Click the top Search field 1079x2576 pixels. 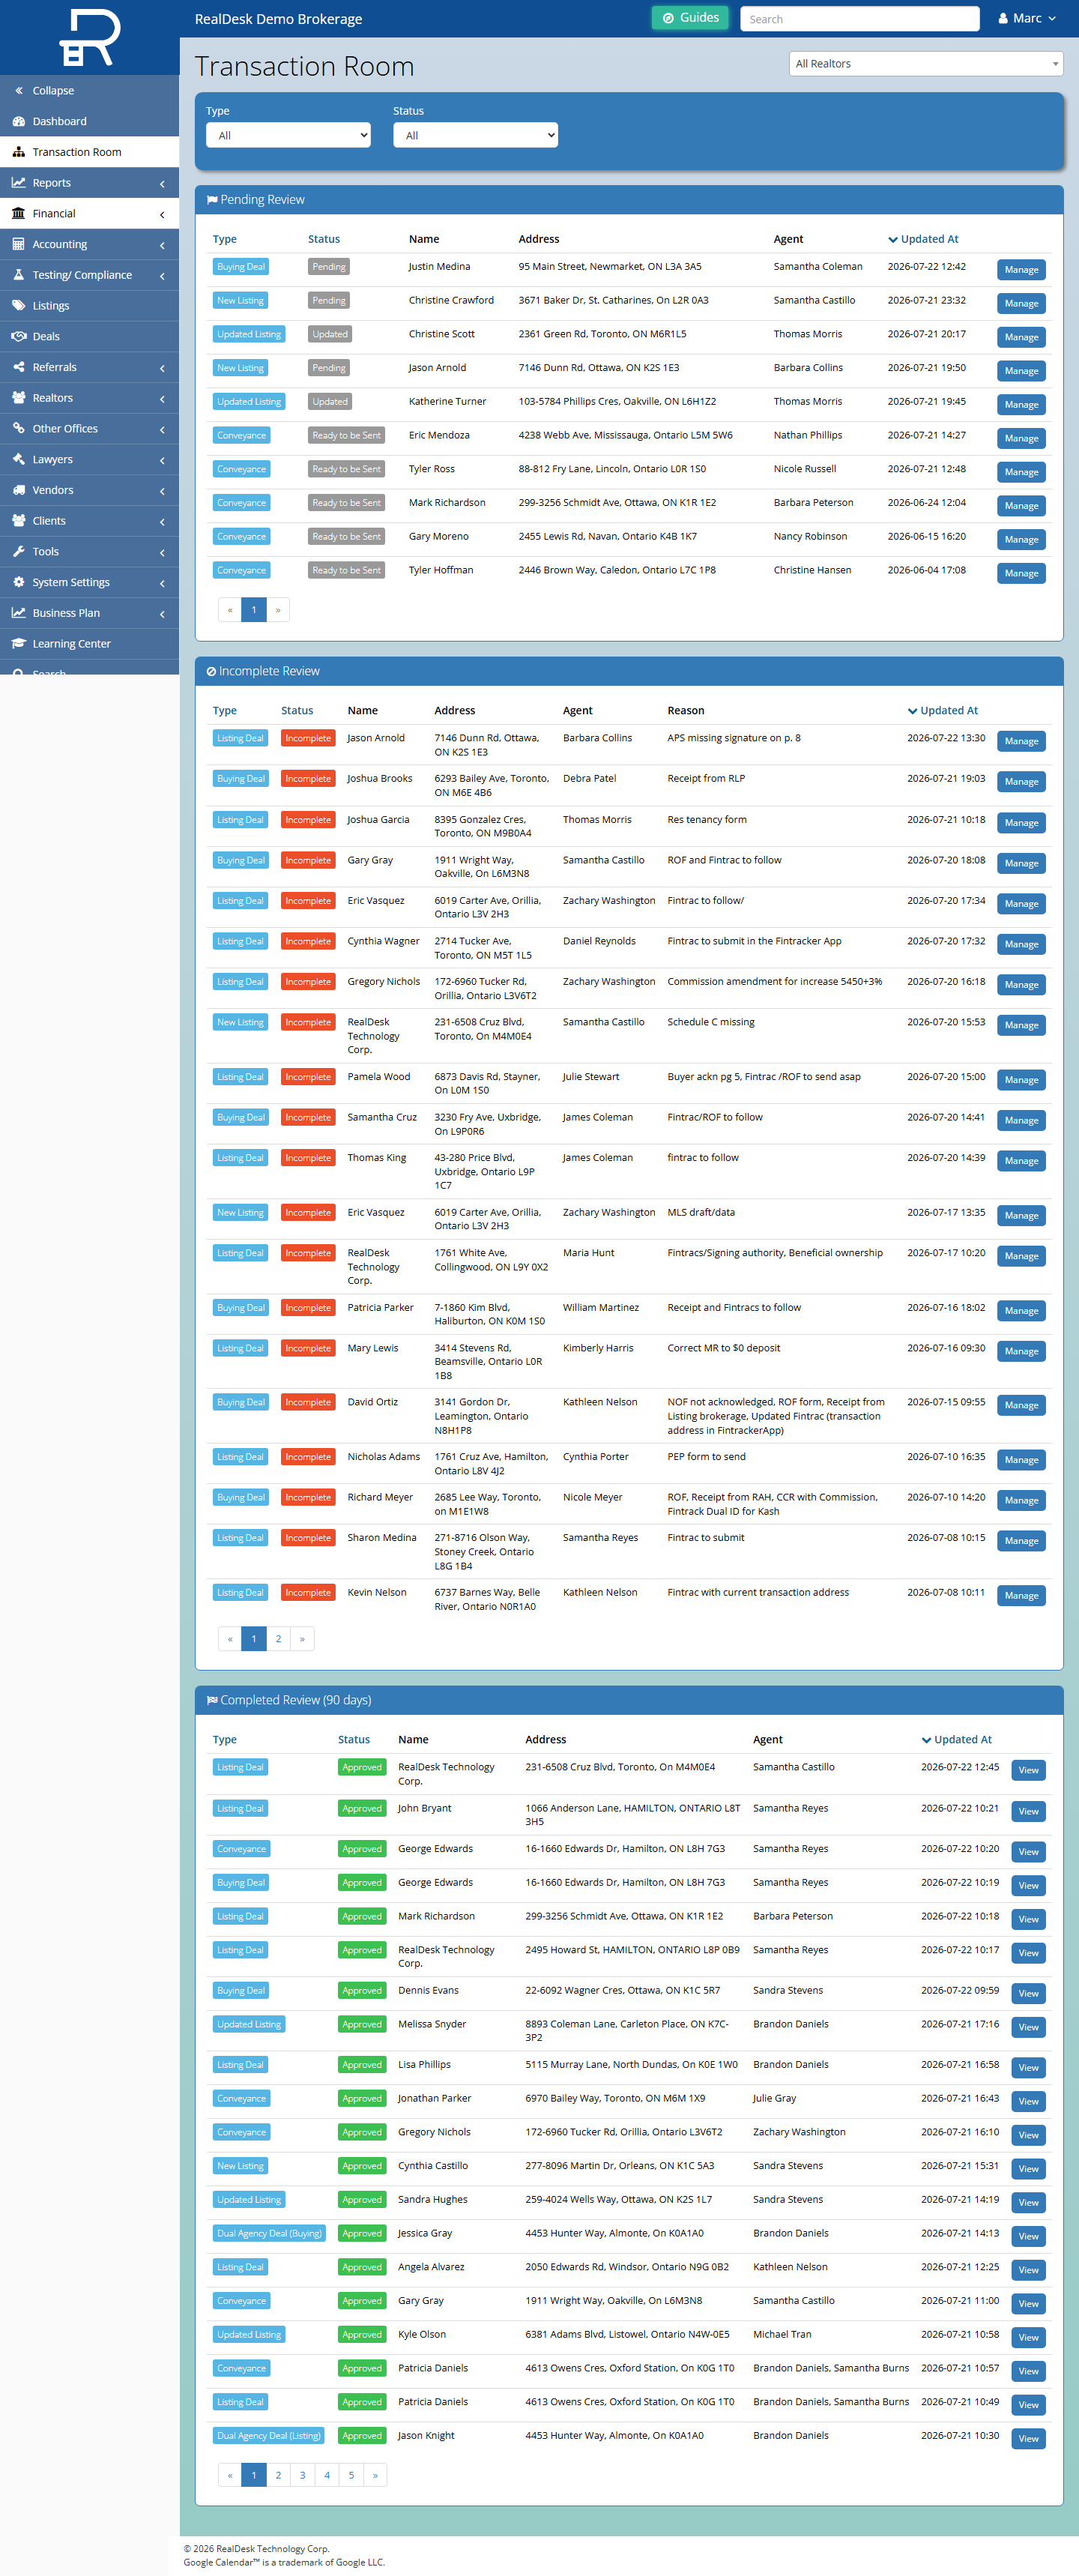(860, 19)
